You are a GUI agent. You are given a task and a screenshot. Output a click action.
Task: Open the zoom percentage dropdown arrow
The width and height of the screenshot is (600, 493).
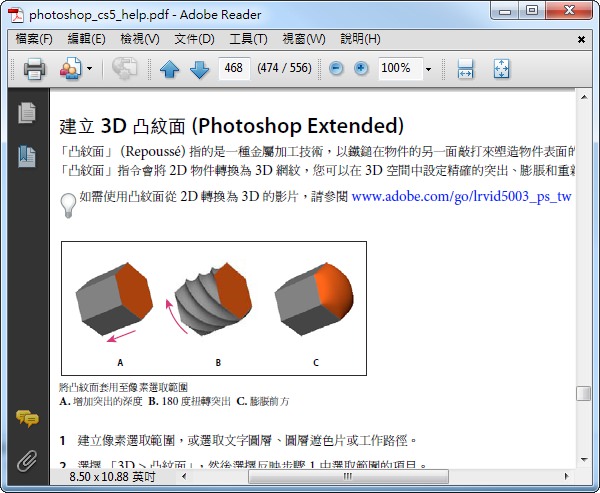[x=429, y=69]
